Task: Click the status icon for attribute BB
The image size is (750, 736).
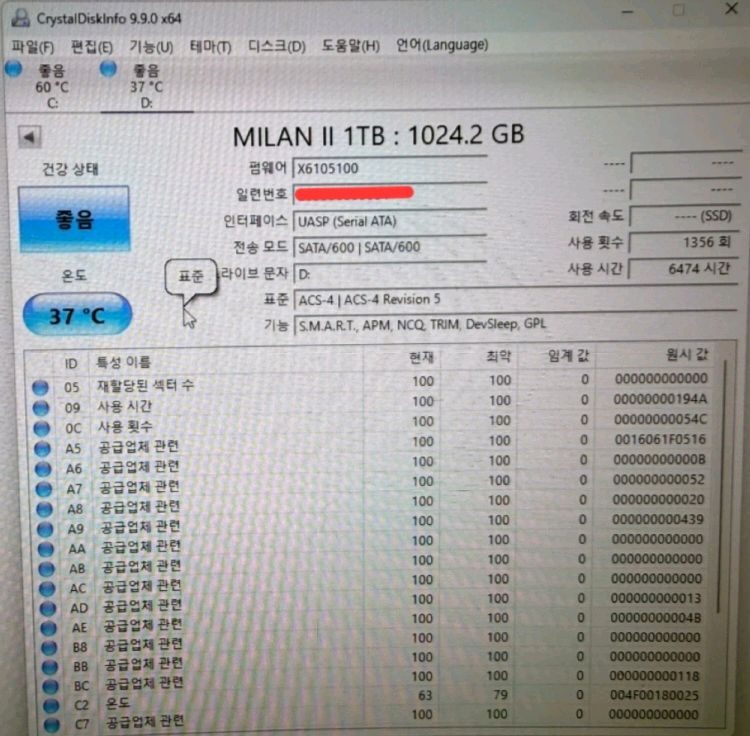Action: (50, 666)
